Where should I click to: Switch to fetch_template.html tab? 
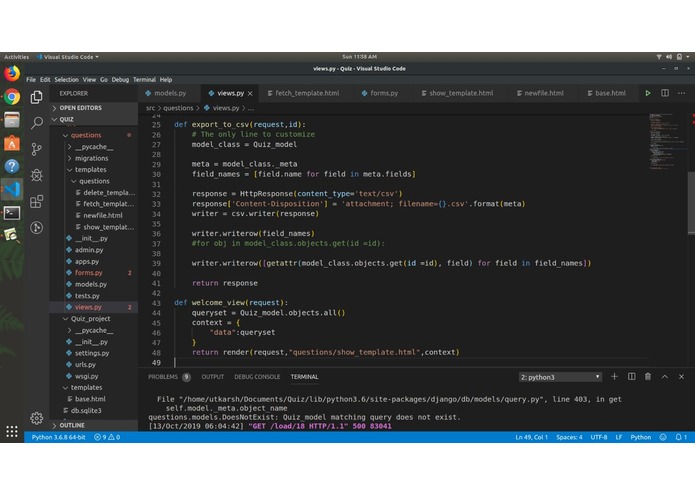(x=307, y=93)
